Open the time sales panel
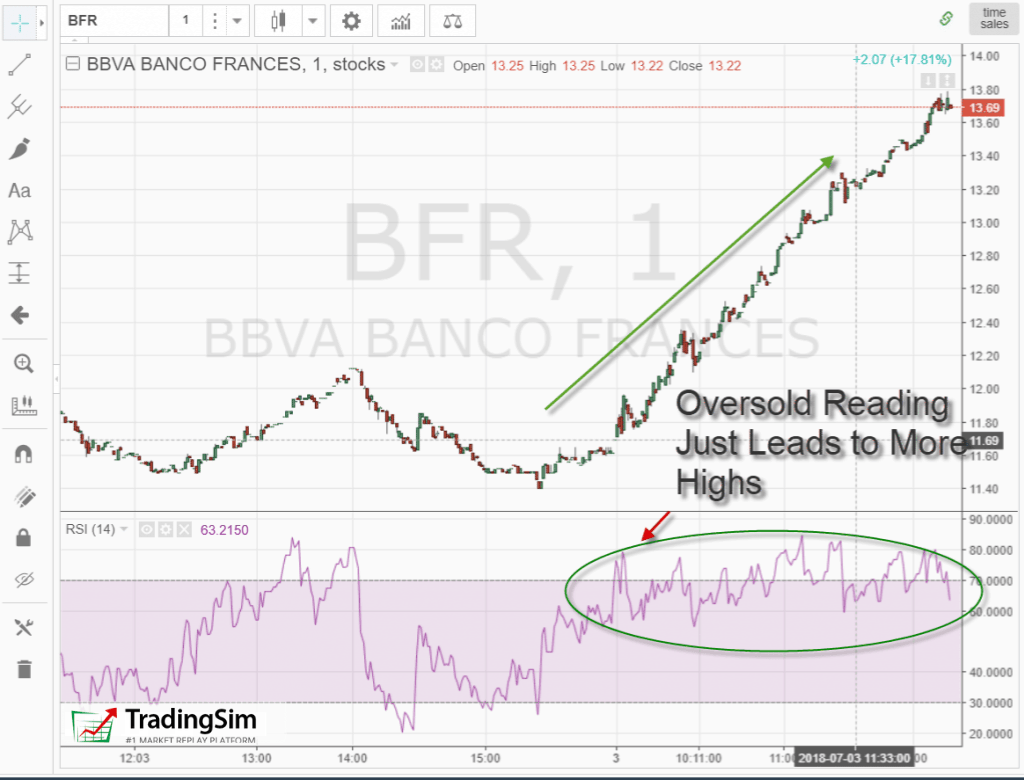The image size is (1024, 780). click(994, 18)
